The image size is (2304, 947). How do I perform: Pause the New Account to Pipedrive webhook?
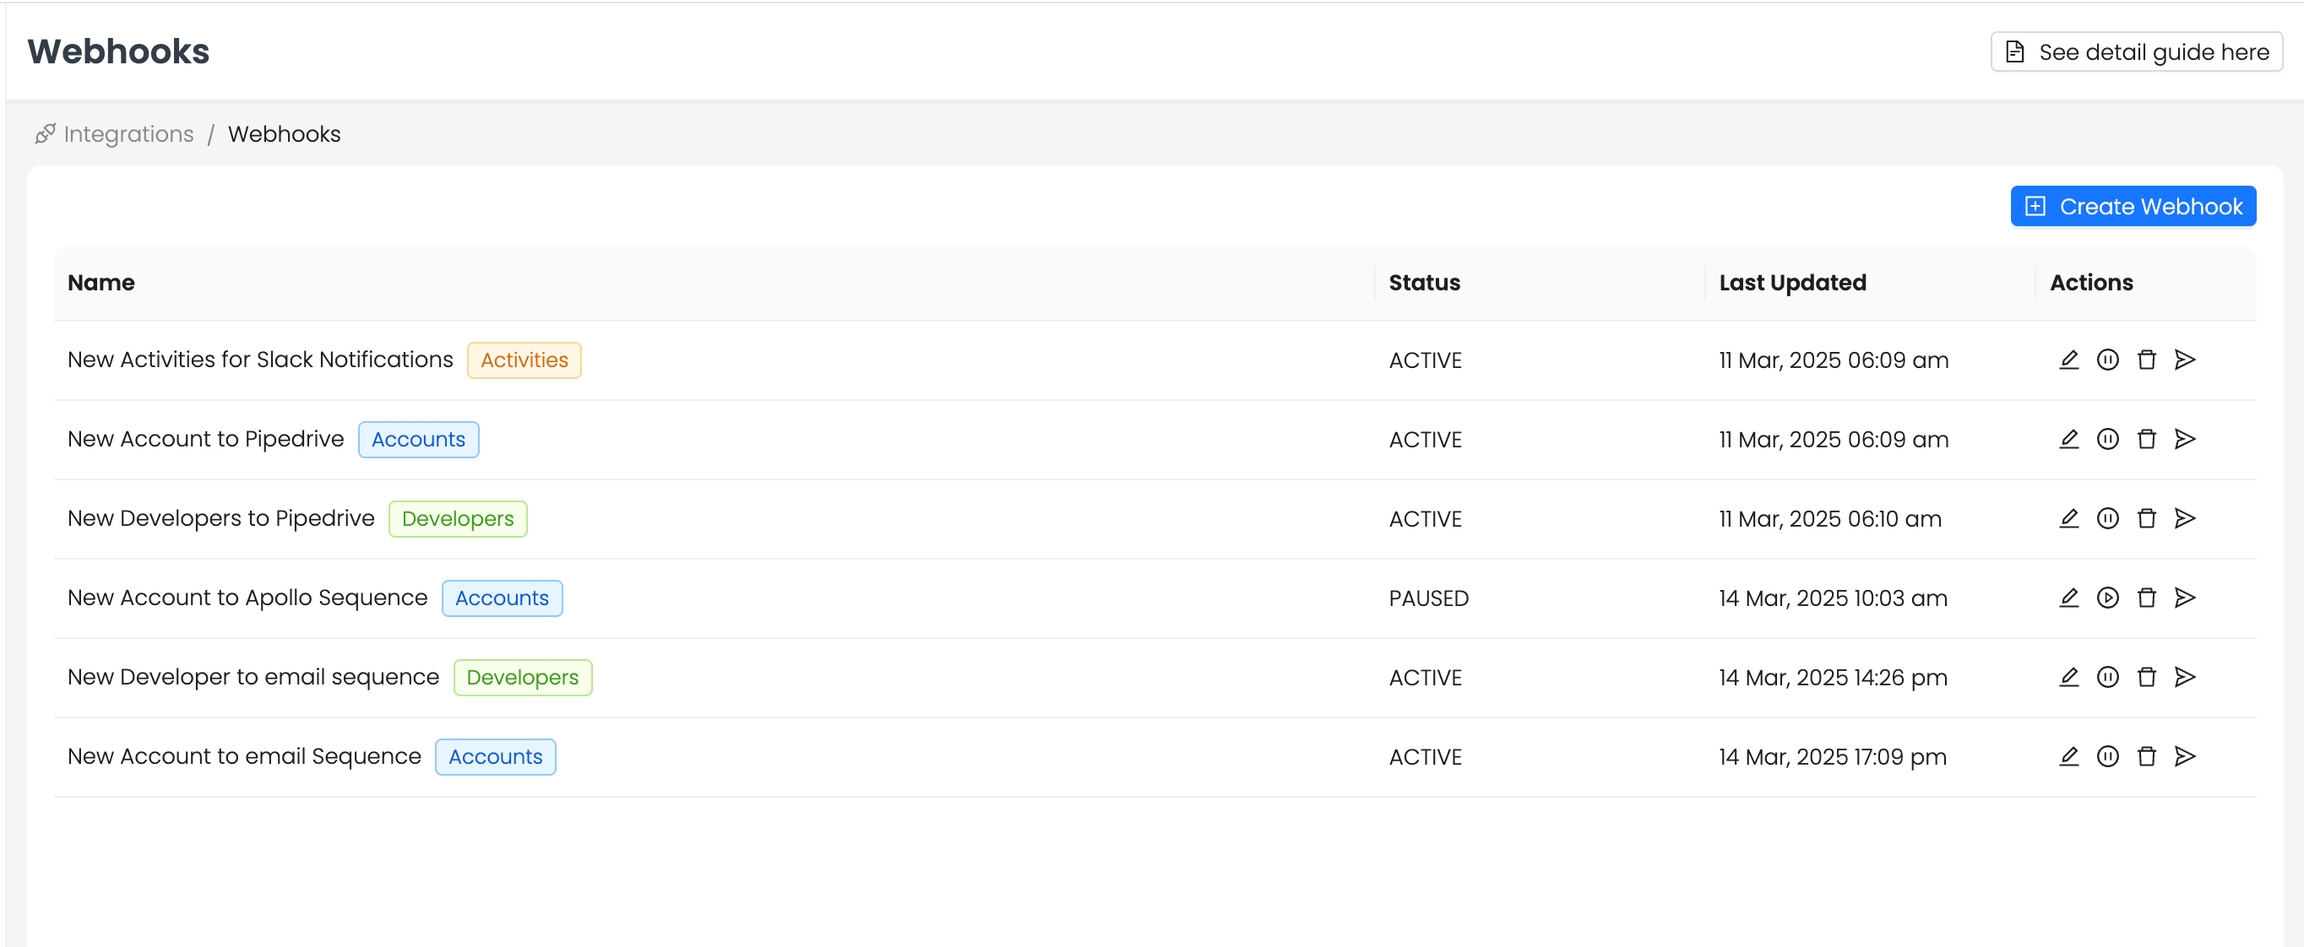[x=2108, y=439]
